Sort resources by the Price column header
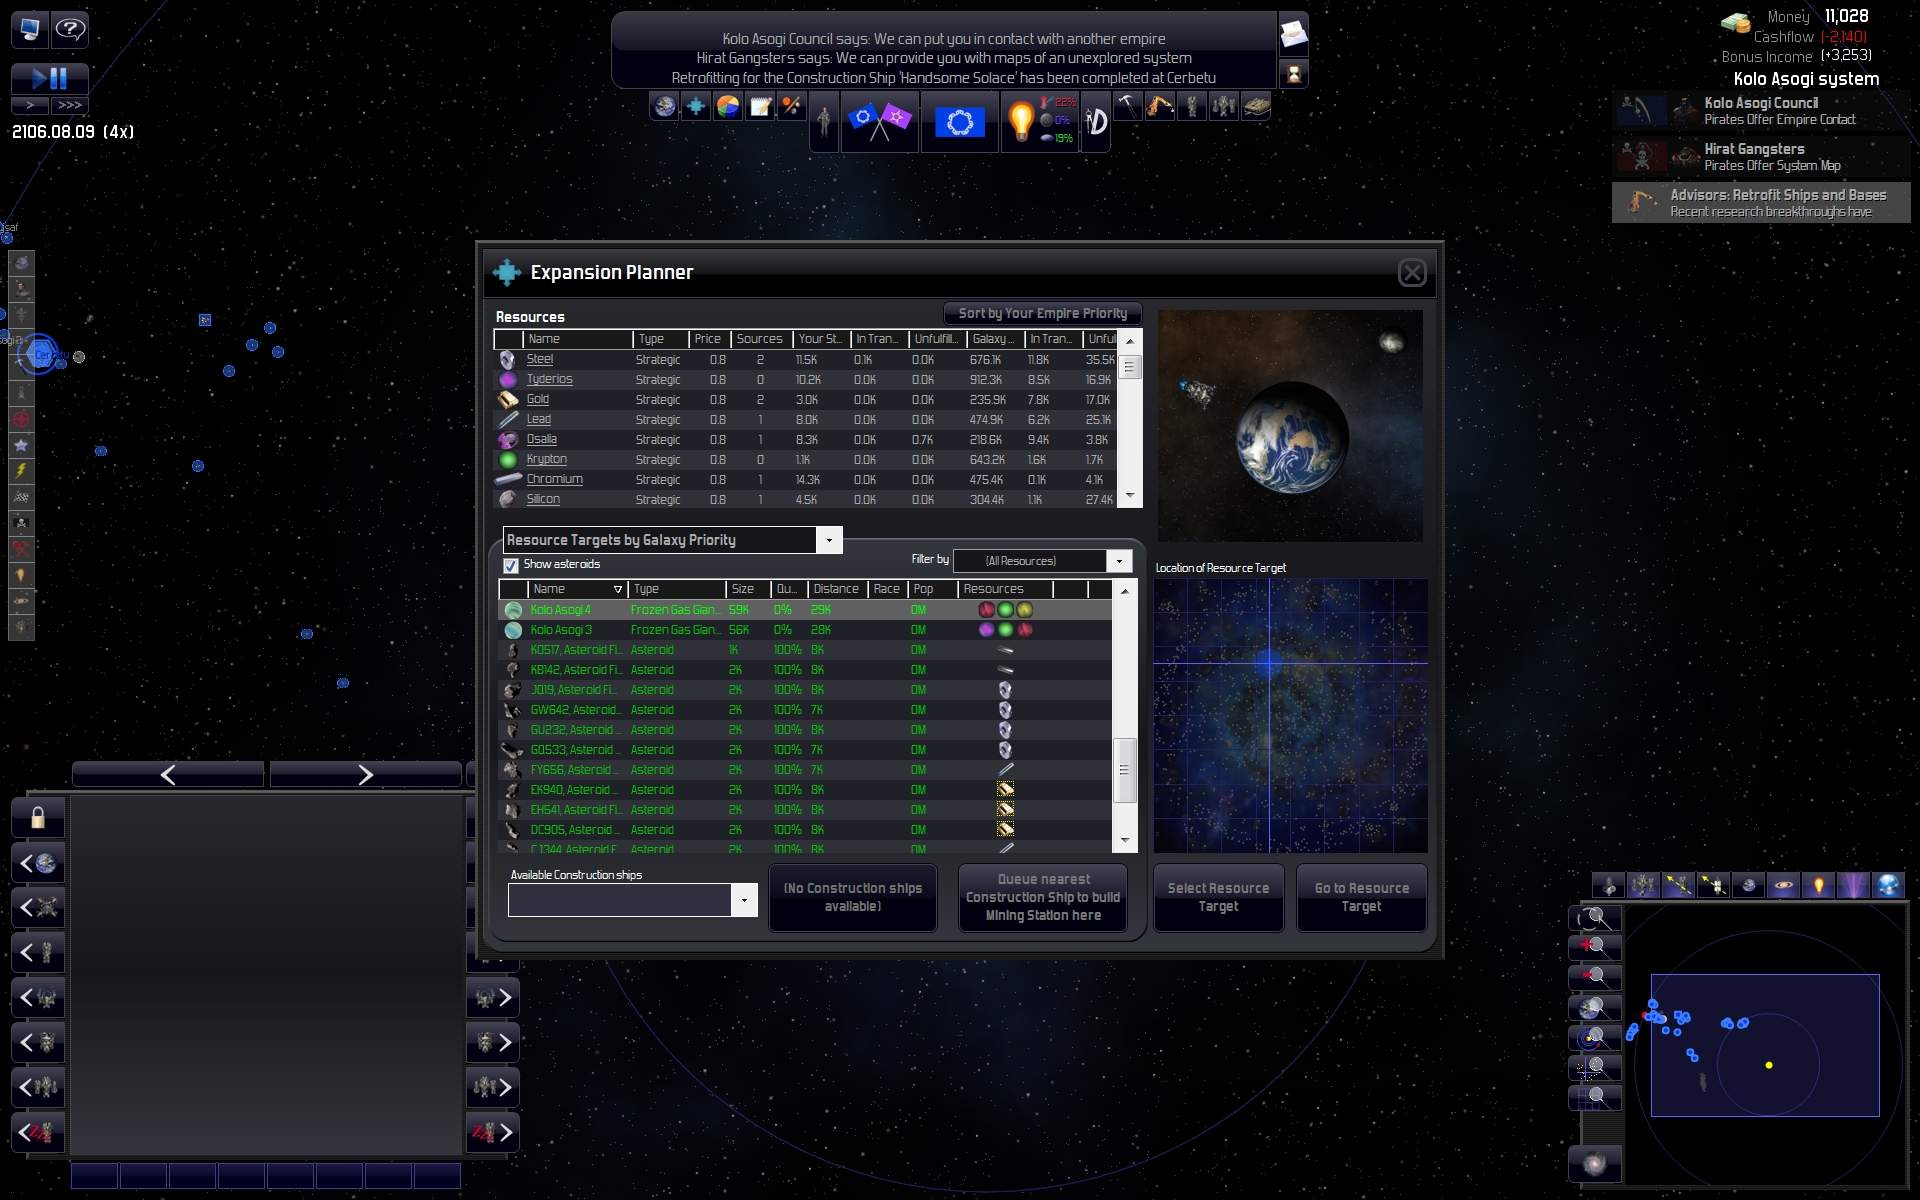 coord(709,339)
